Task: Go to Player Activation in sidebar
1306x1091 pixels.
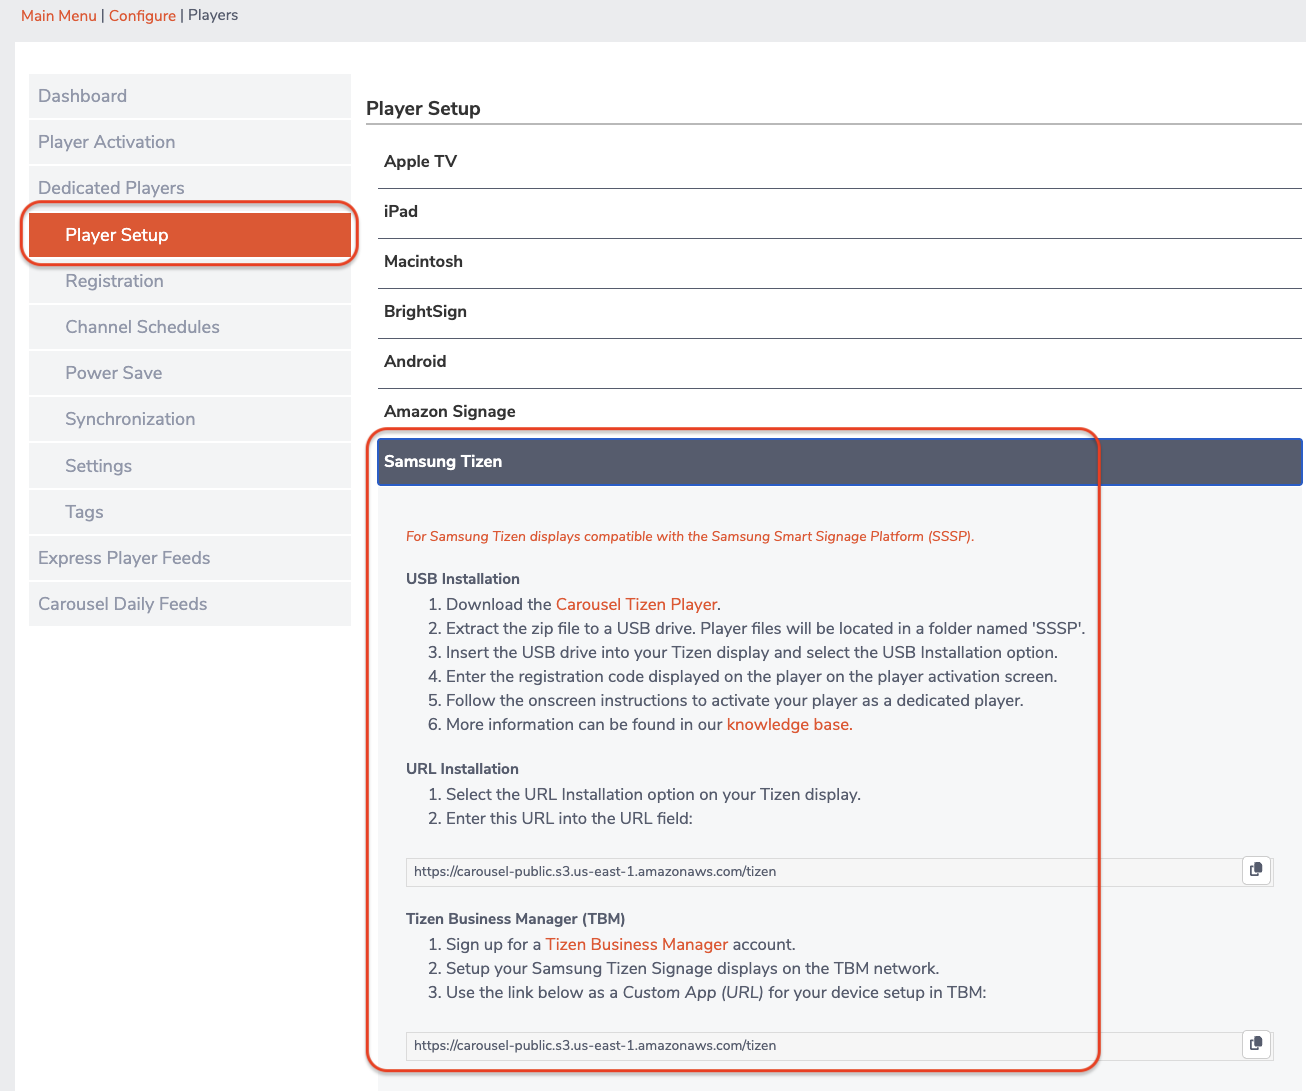Action: coord(190,142)
